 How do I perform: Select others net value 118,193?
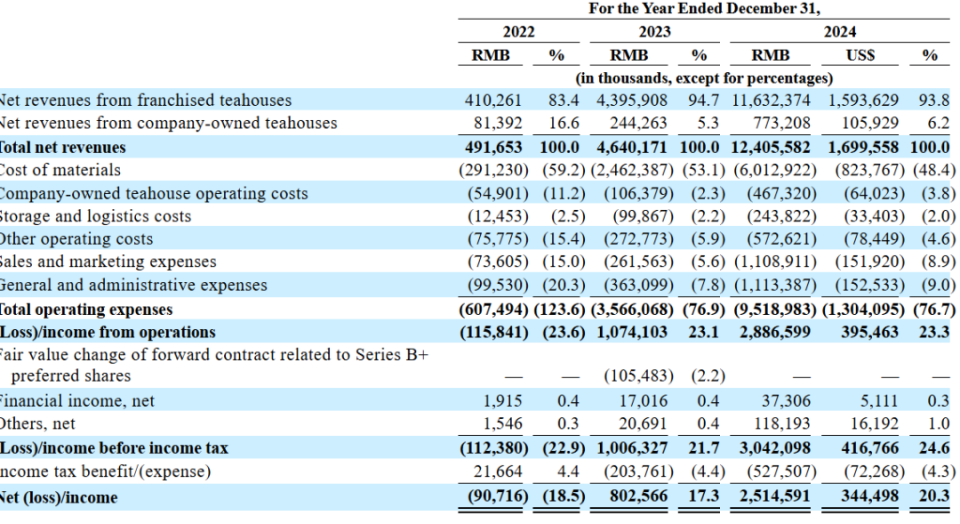coord(782,424)
